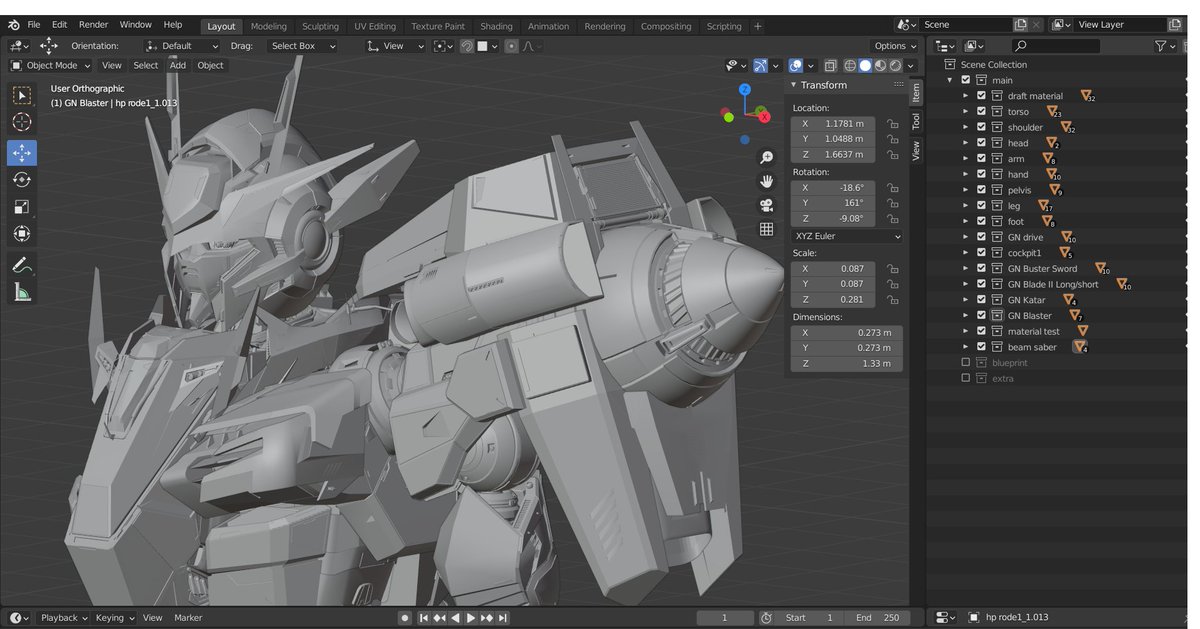Open the Tool sidebar tab
Screen dimensions: 1200x629
915,121
